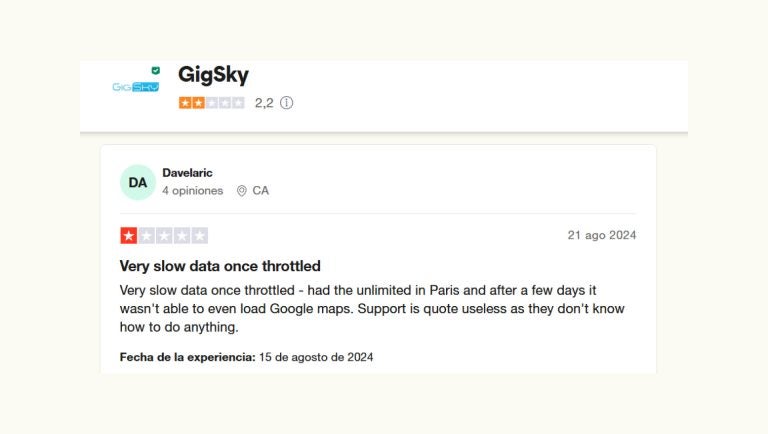Click the red one-star review rating
This screenshot has height=434, width=768.
pos(129,236)
